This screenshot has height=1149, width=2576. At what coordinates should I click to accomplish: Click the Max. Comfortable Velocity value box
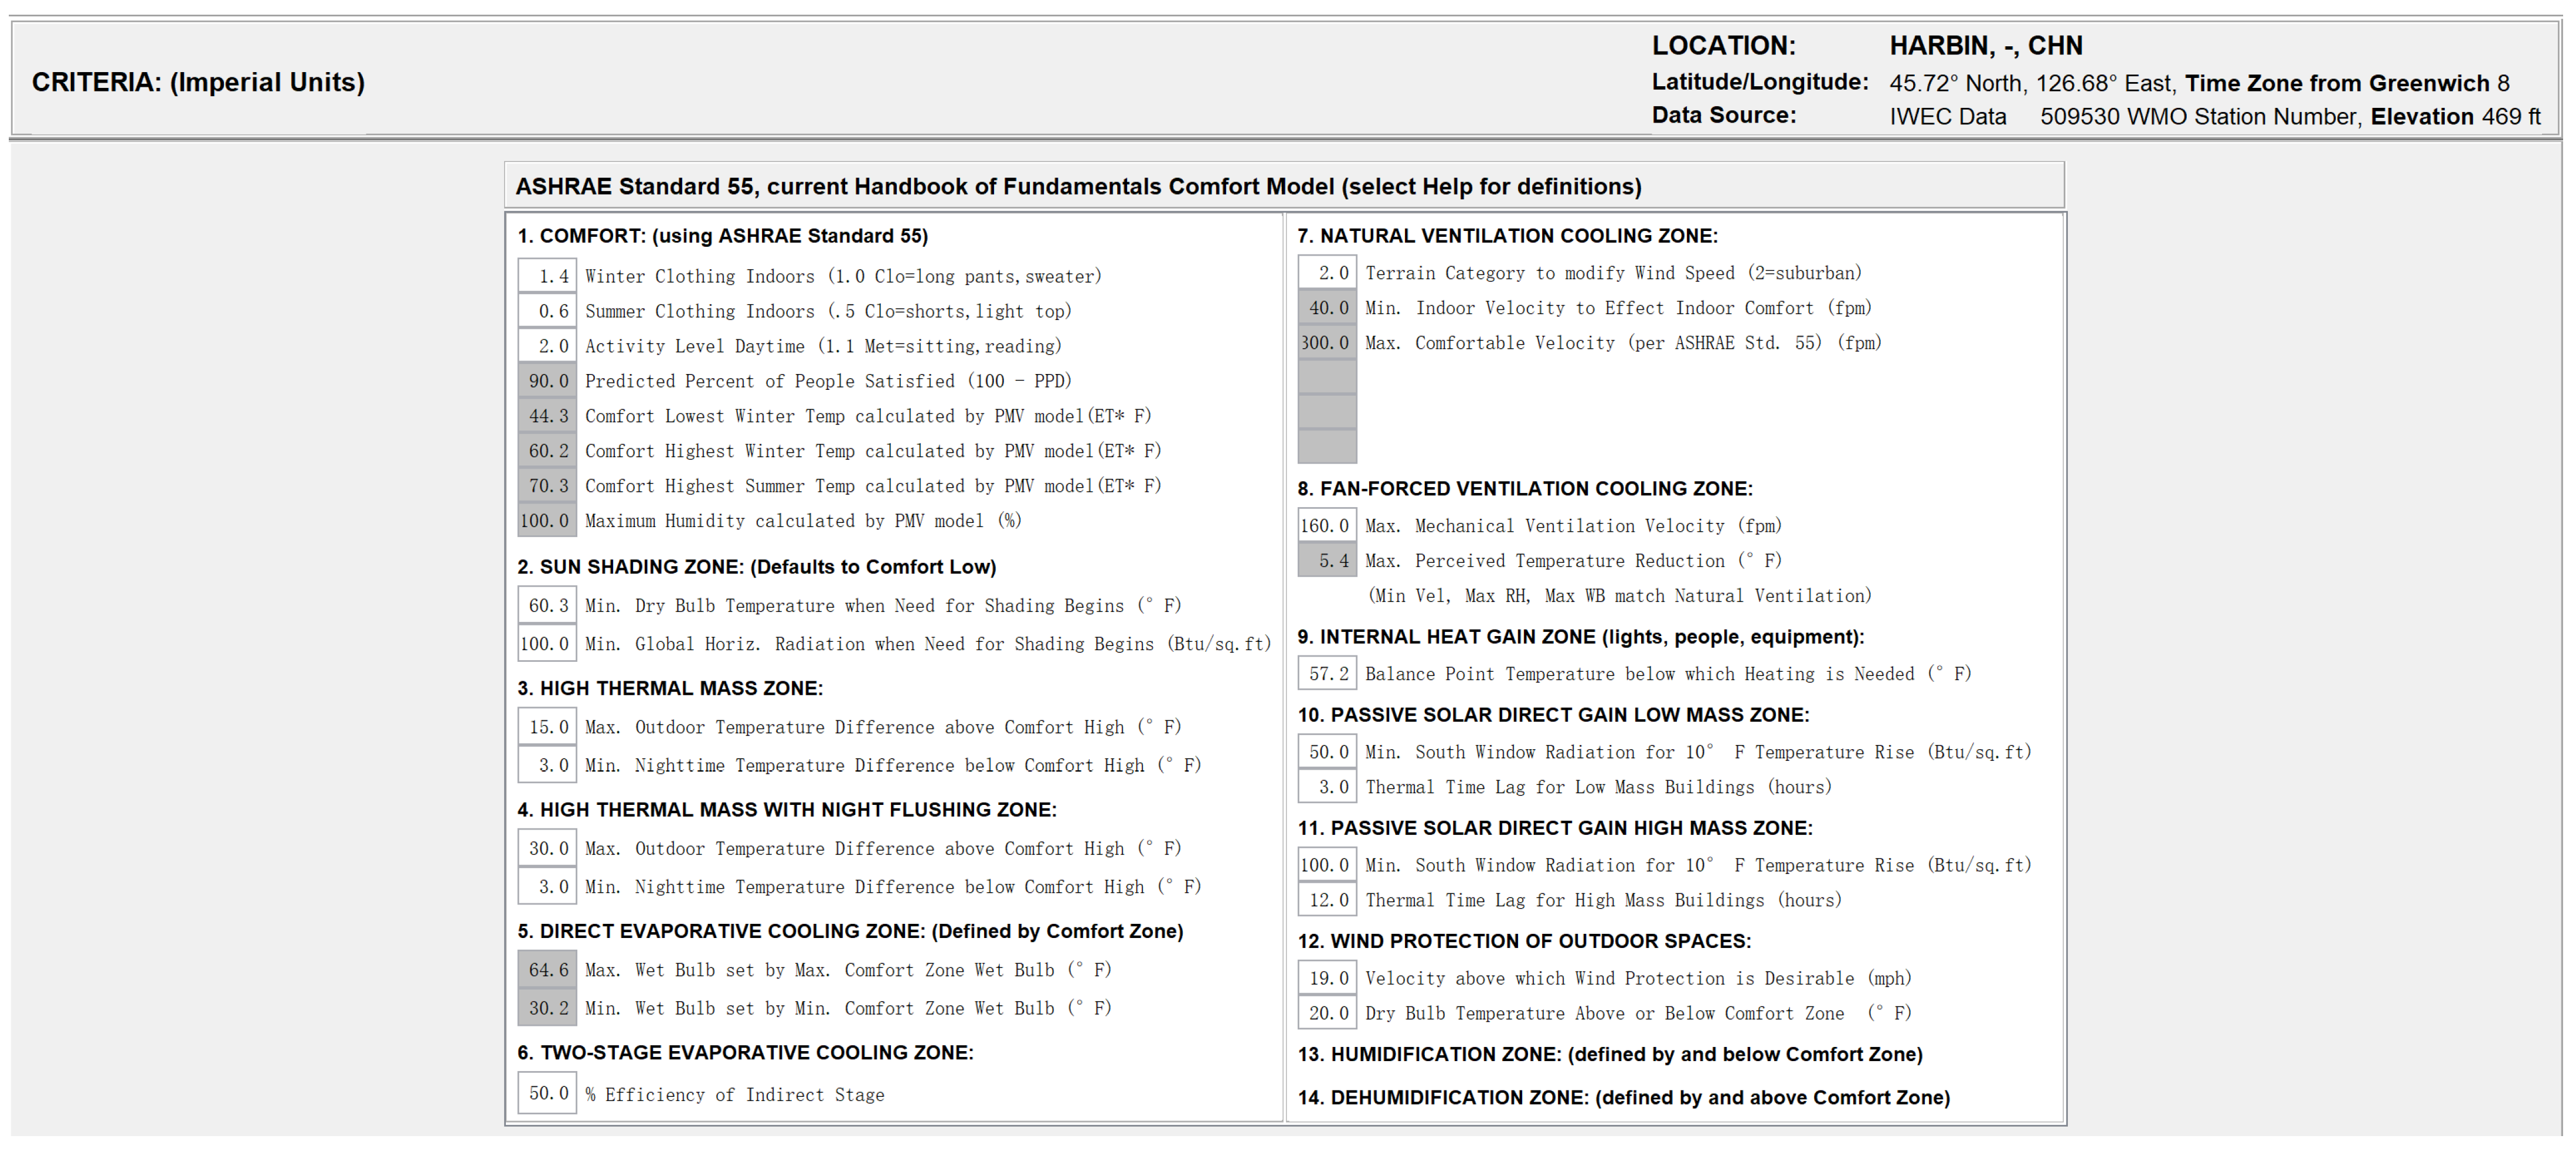tap(1327, 343)
